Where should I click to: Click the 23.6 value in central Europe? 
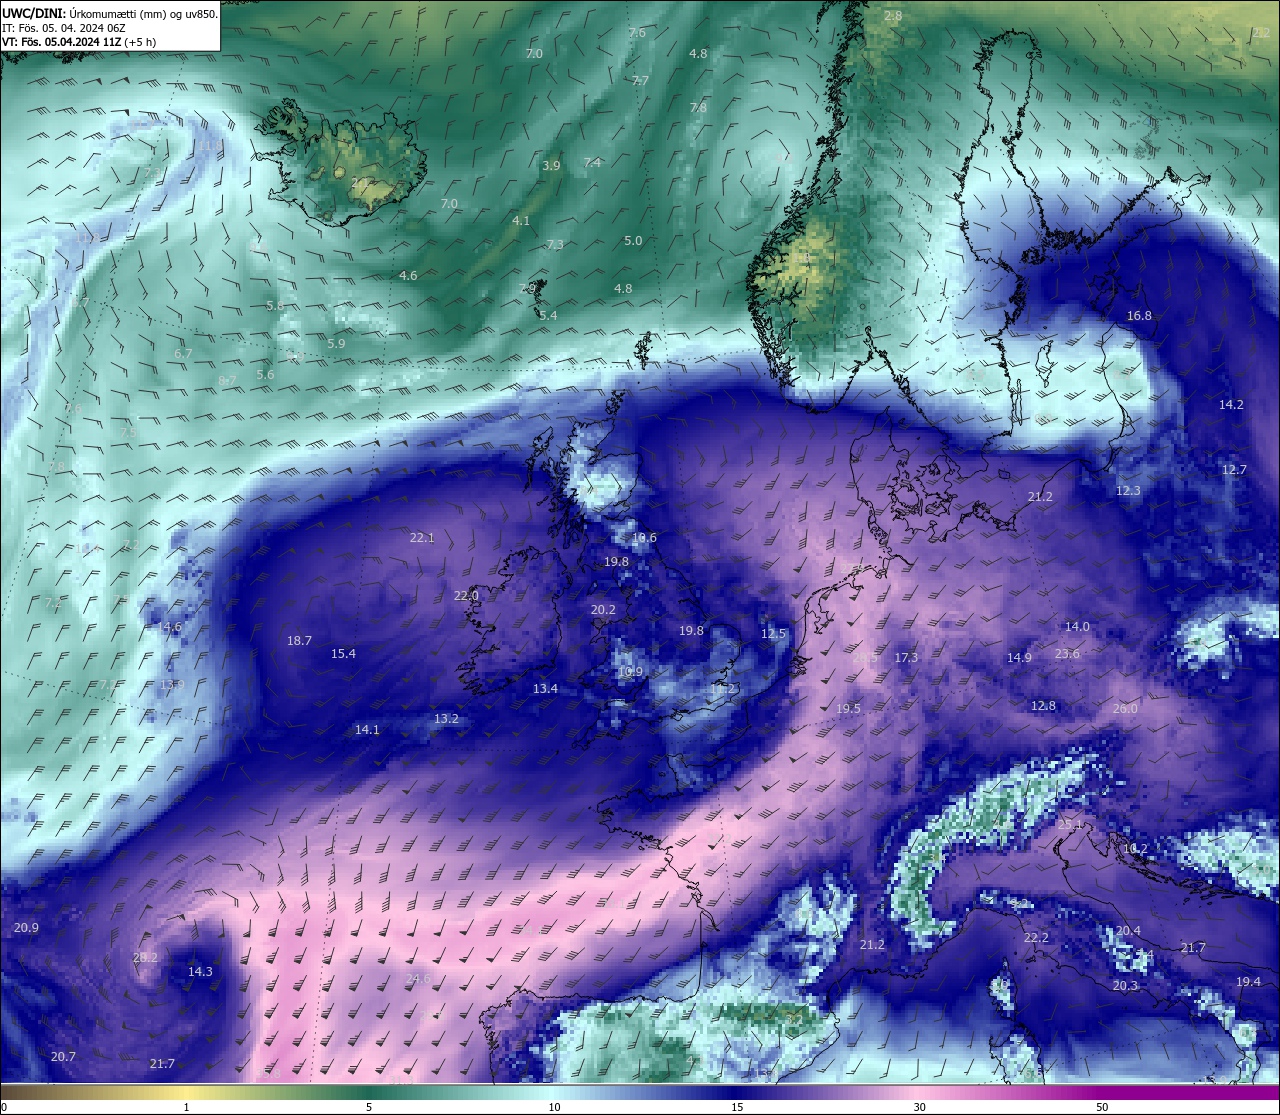[x=1067, y=654]
